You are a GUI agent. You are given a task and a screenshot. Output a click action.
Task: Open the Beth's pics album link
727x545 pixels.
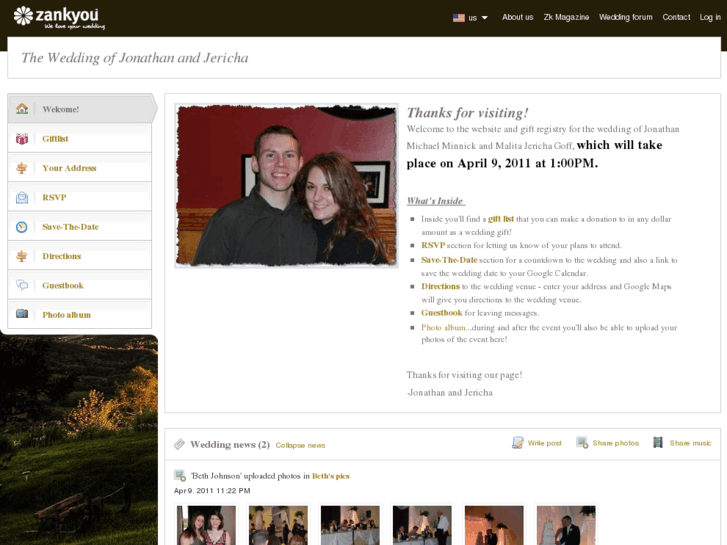click(x=331, y=476)
